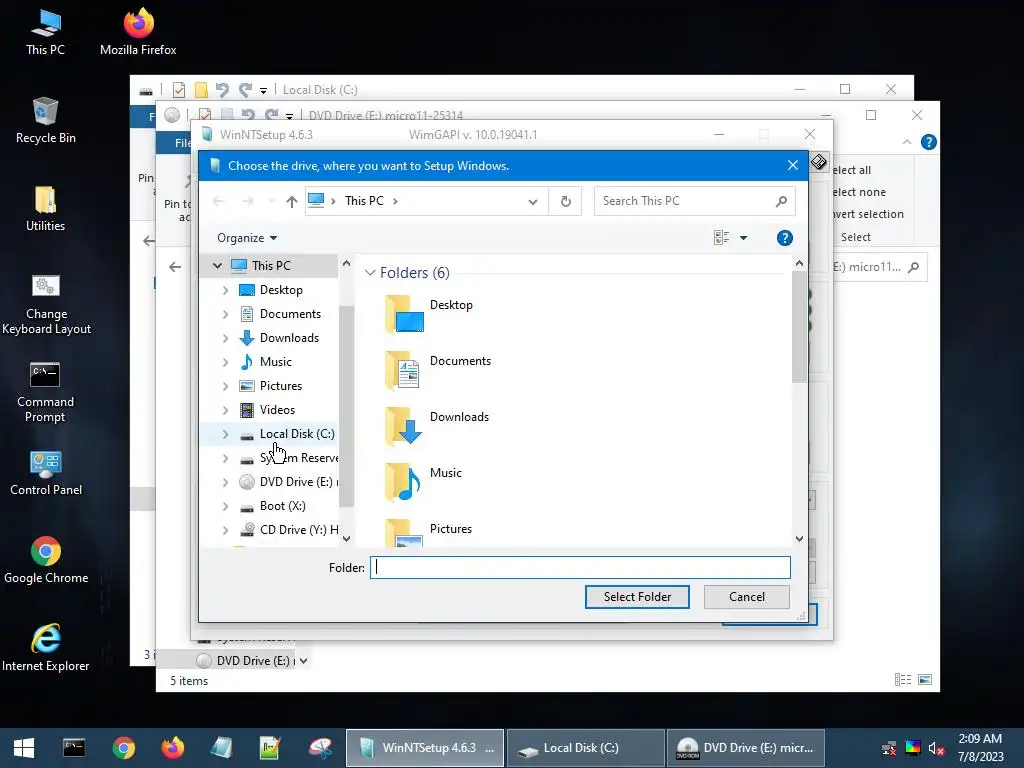Go up one level in folder dialog

coord(291,201)
